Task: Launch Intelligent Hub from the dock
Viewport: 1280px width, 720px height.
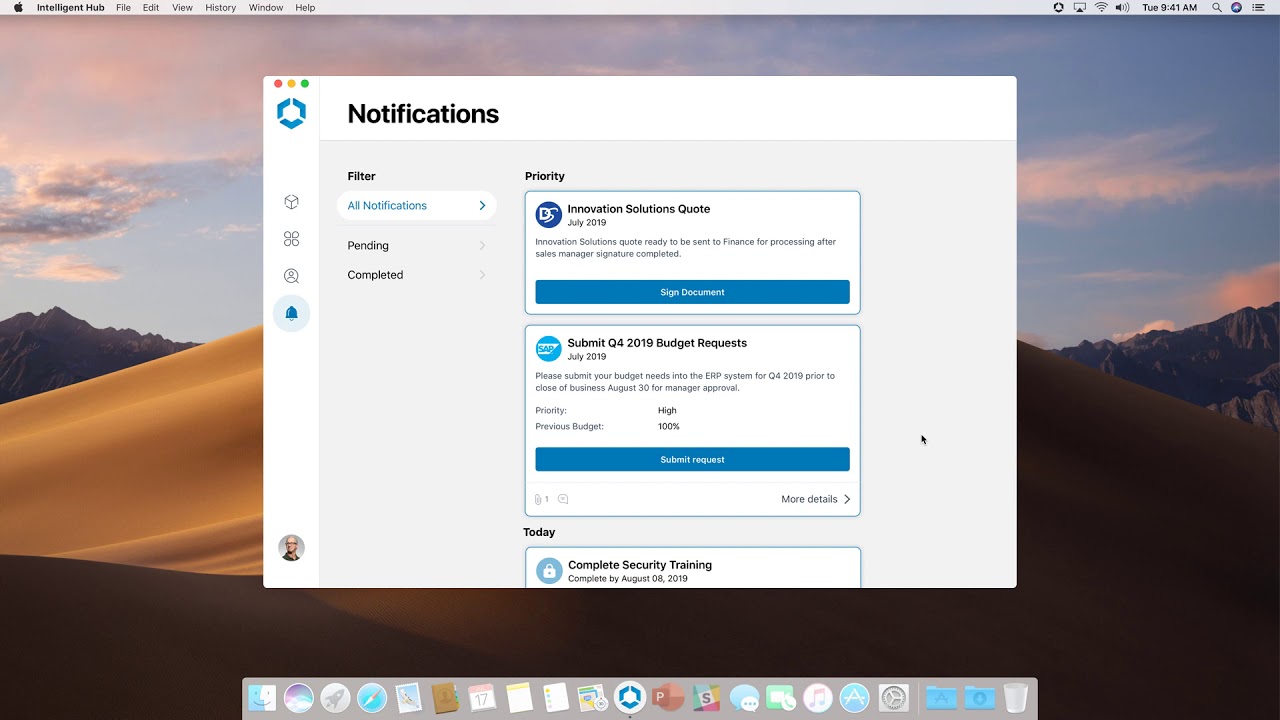Action: click(x=630, y=697)
